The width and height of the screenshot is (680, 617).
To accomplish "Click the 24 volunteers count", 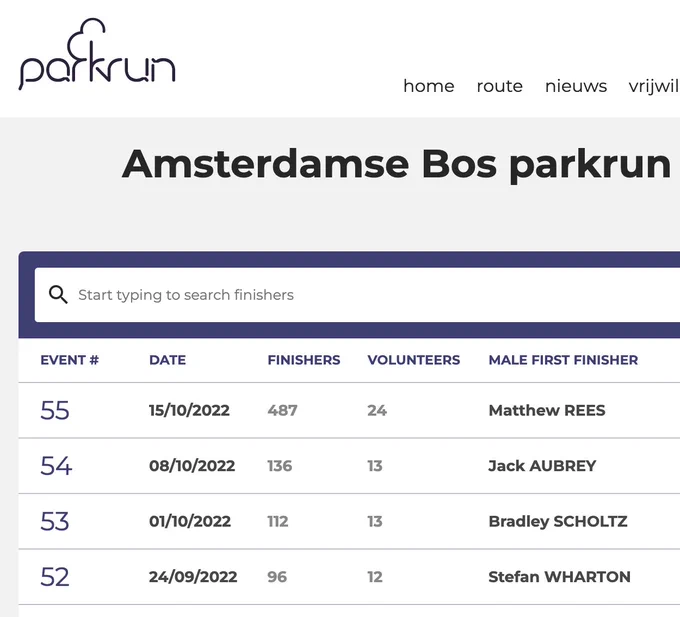I will coord(377,410).
